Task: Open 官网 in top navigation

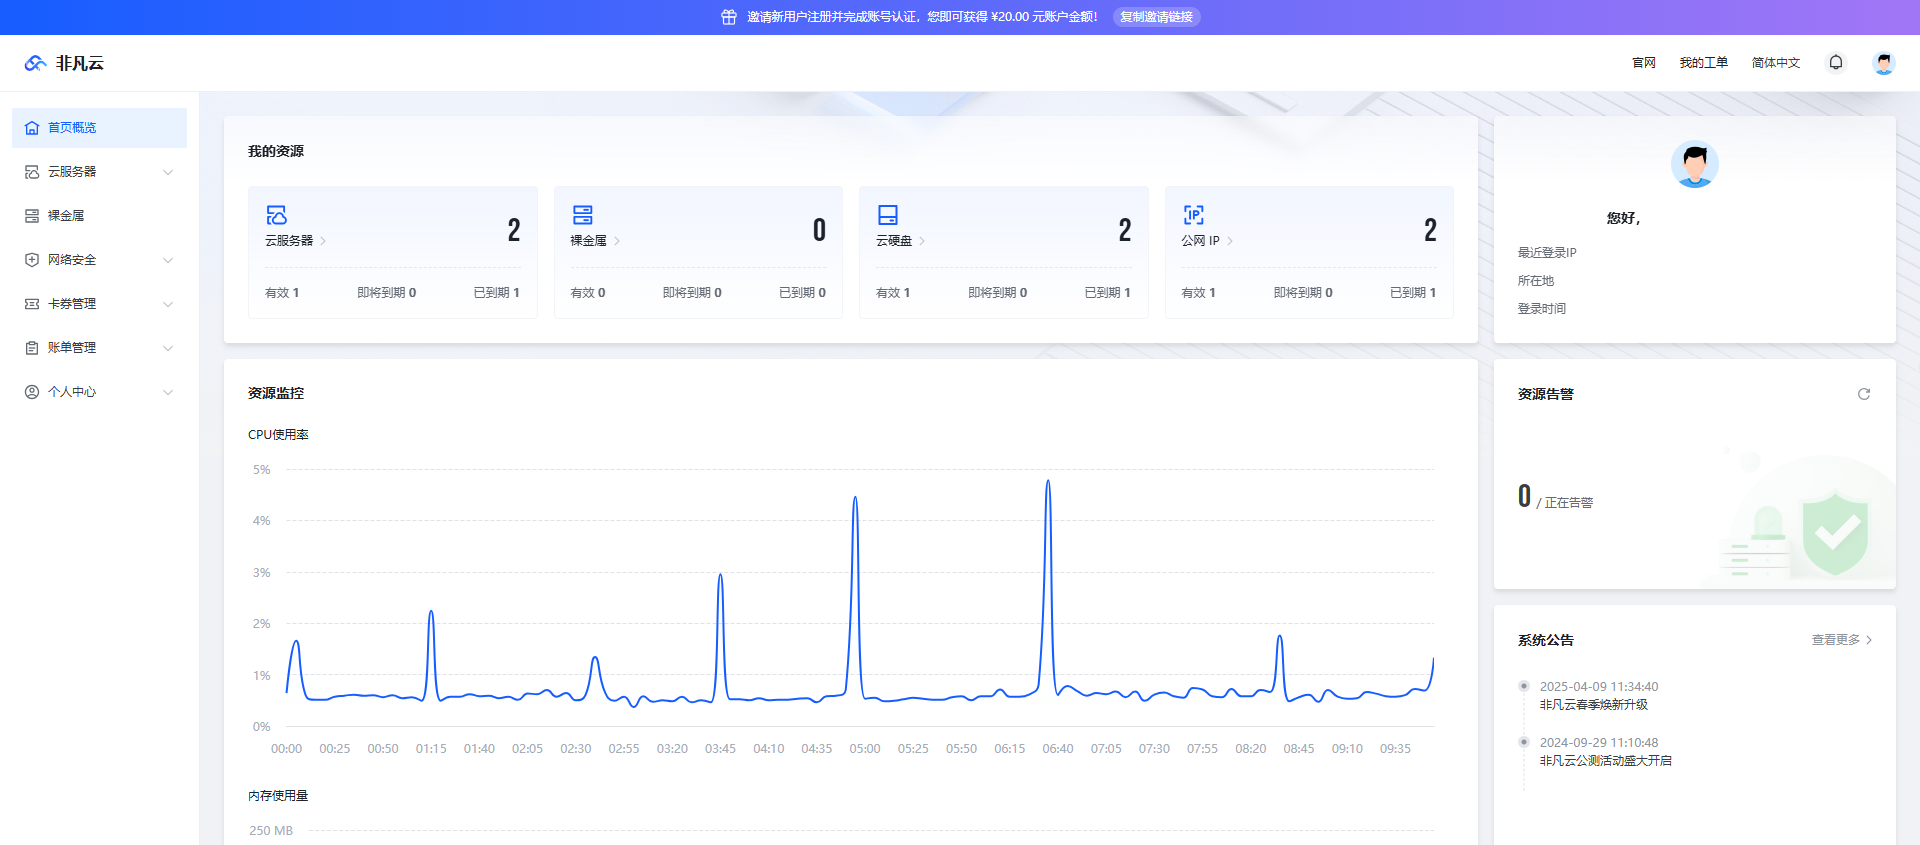Action: [x=1644, y=63]
